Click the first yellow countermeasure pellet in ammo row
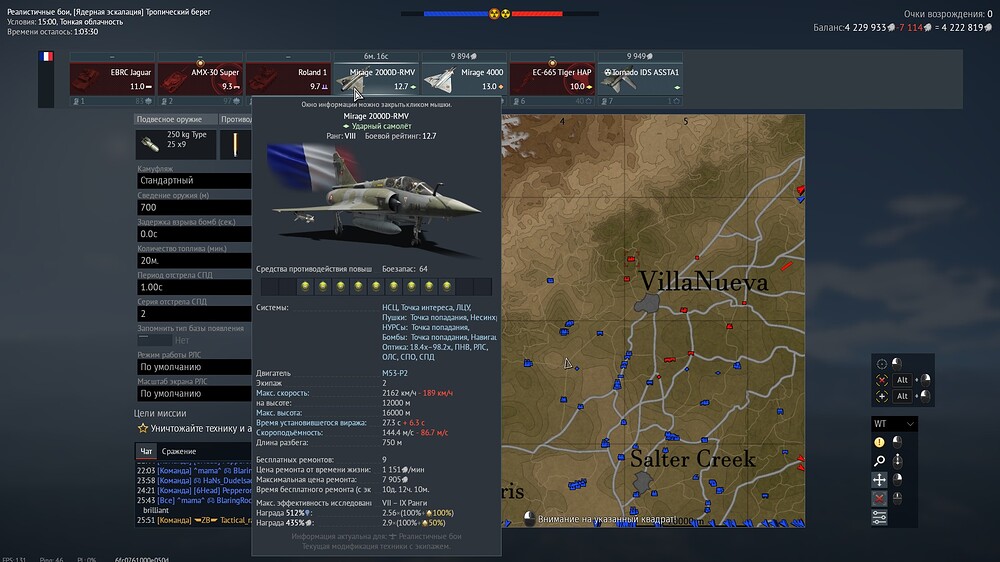The height and width of the screenshot is (562, 1000). 305,286
